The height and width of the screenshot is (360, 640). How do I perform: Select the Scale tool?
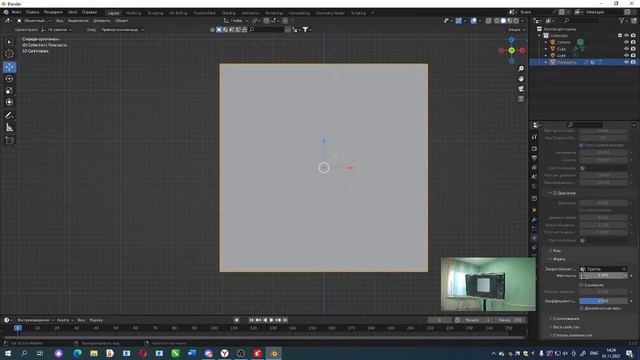coord(9,90)
